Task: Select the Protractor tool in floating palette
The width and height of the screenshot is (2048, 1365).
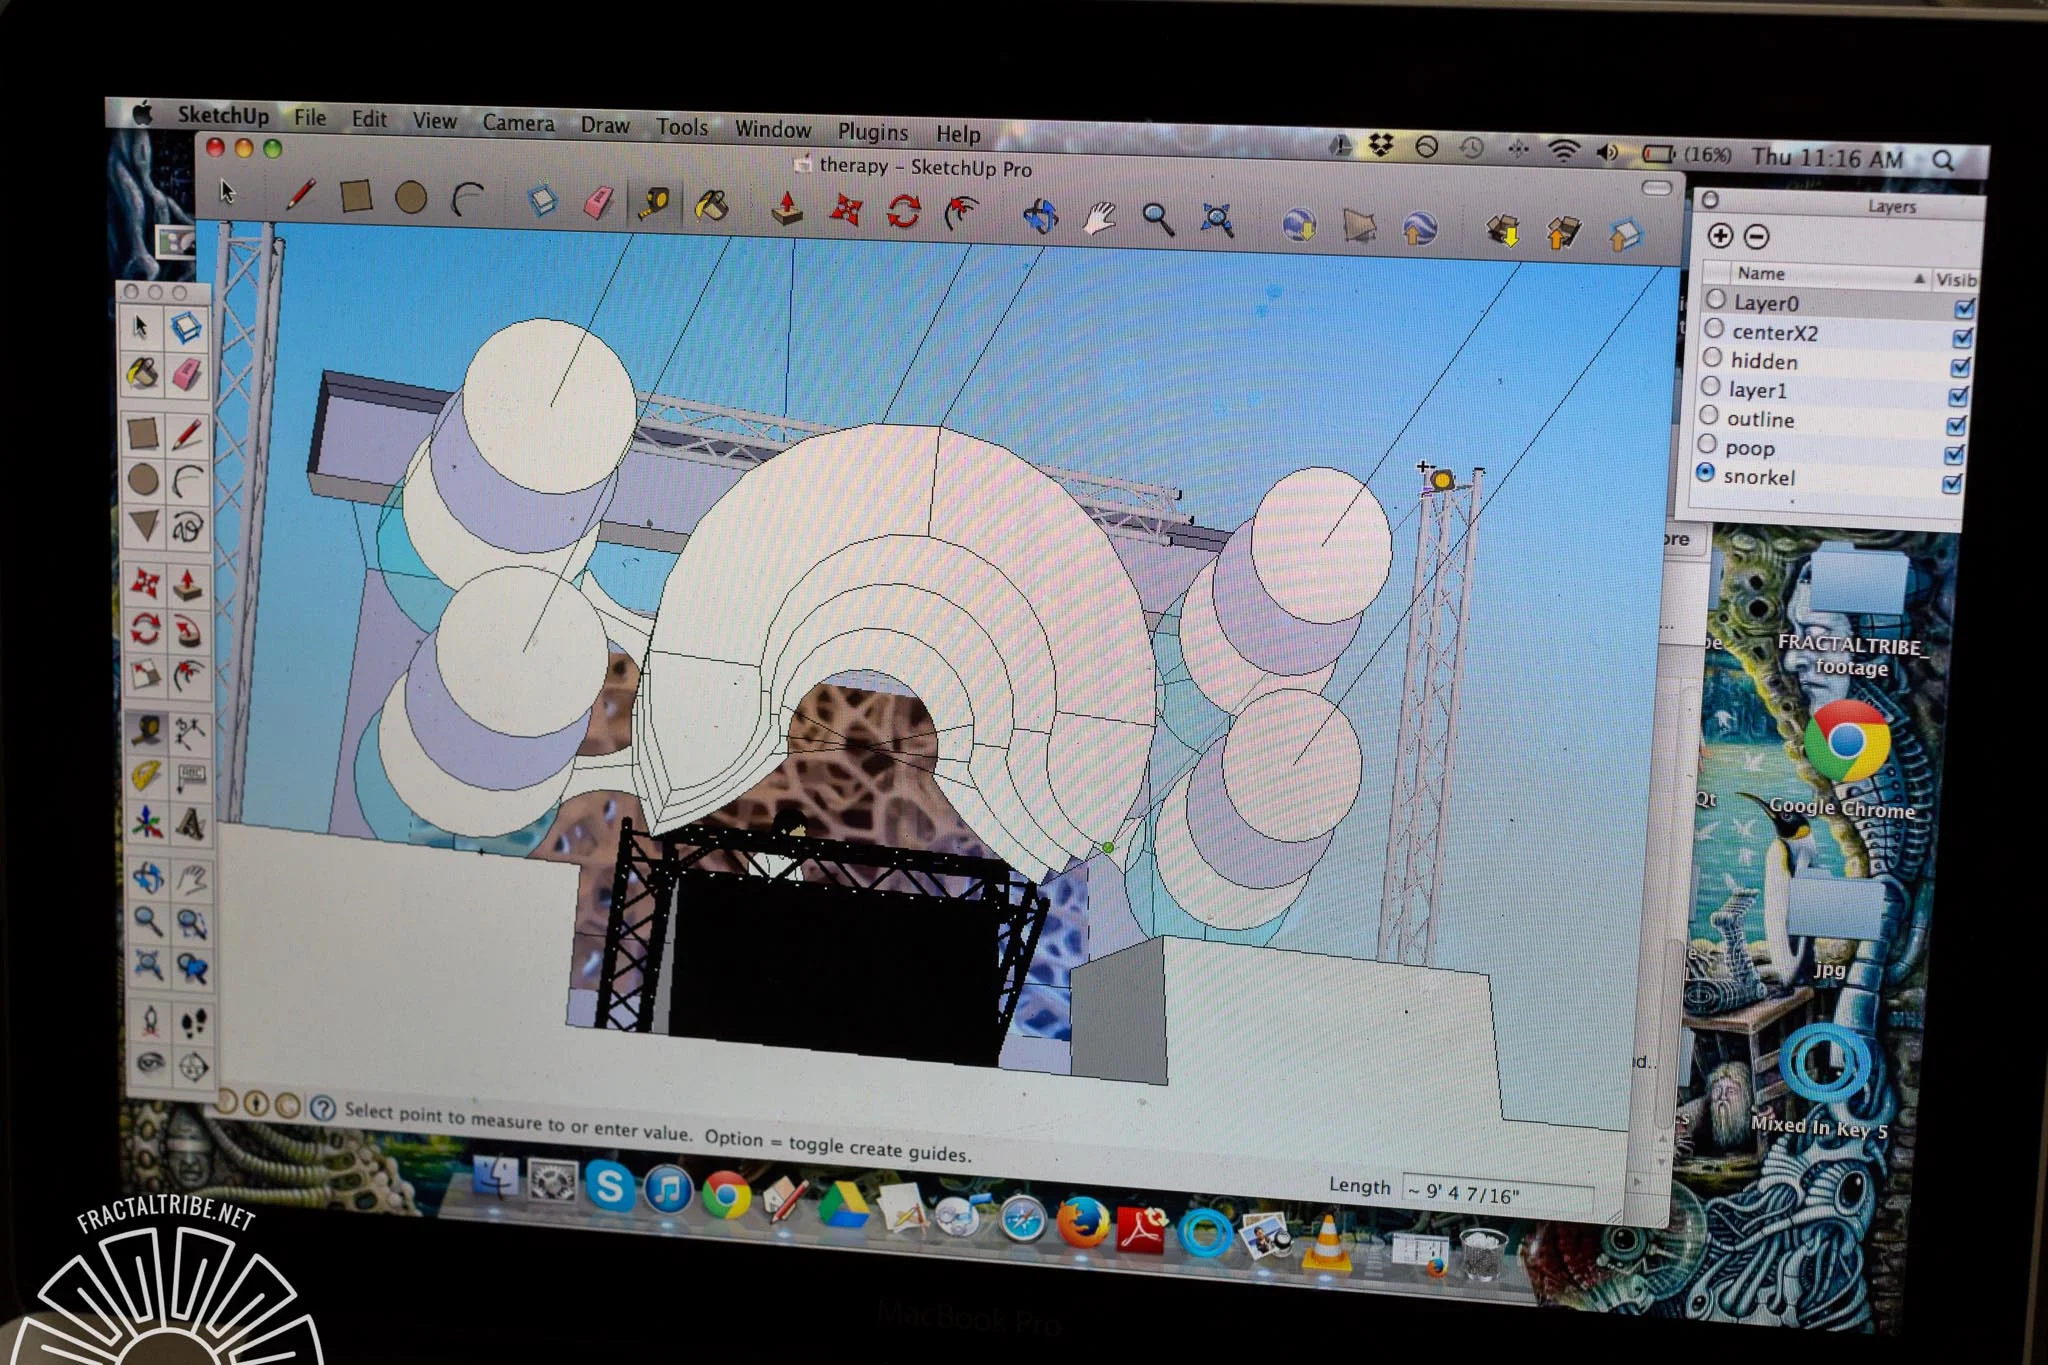Action: [x=147, y=776]
